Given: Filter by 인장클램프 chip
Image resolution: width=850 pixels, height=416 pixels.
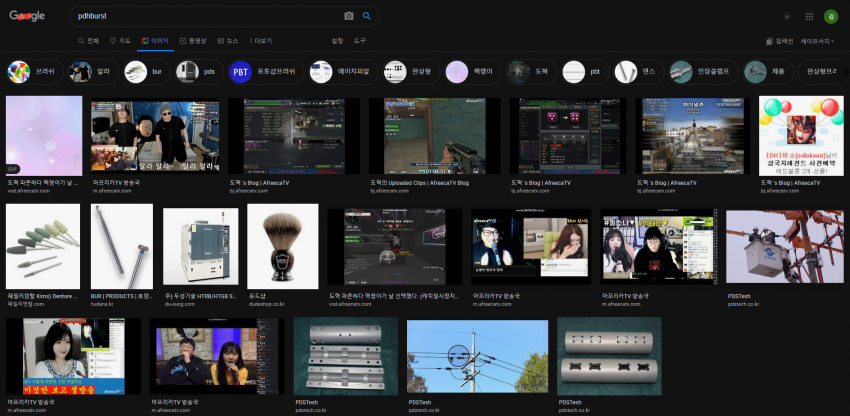Looking at the screenshot, I should coord(703,72).
